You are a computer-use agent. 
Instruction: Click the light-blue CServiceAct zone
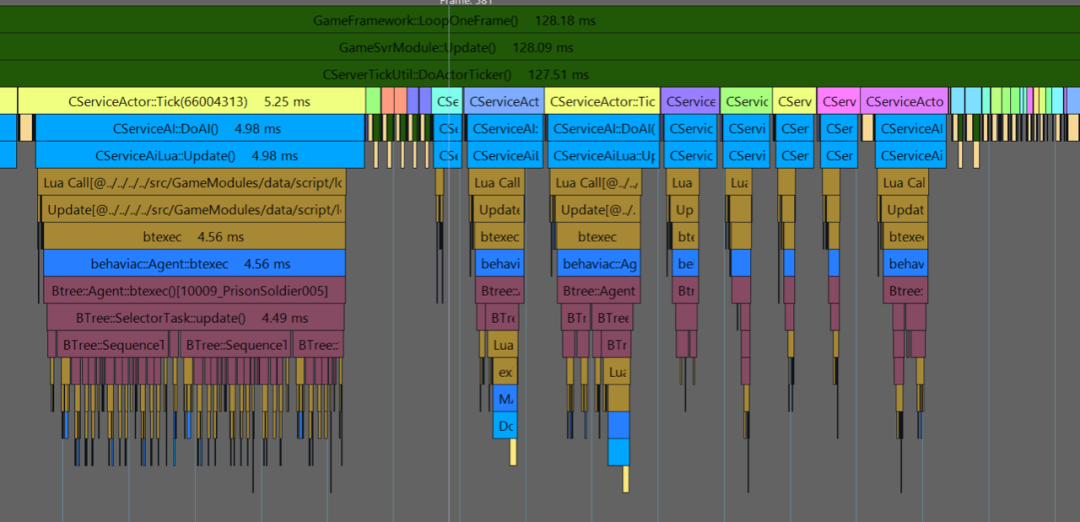point(504,101)
